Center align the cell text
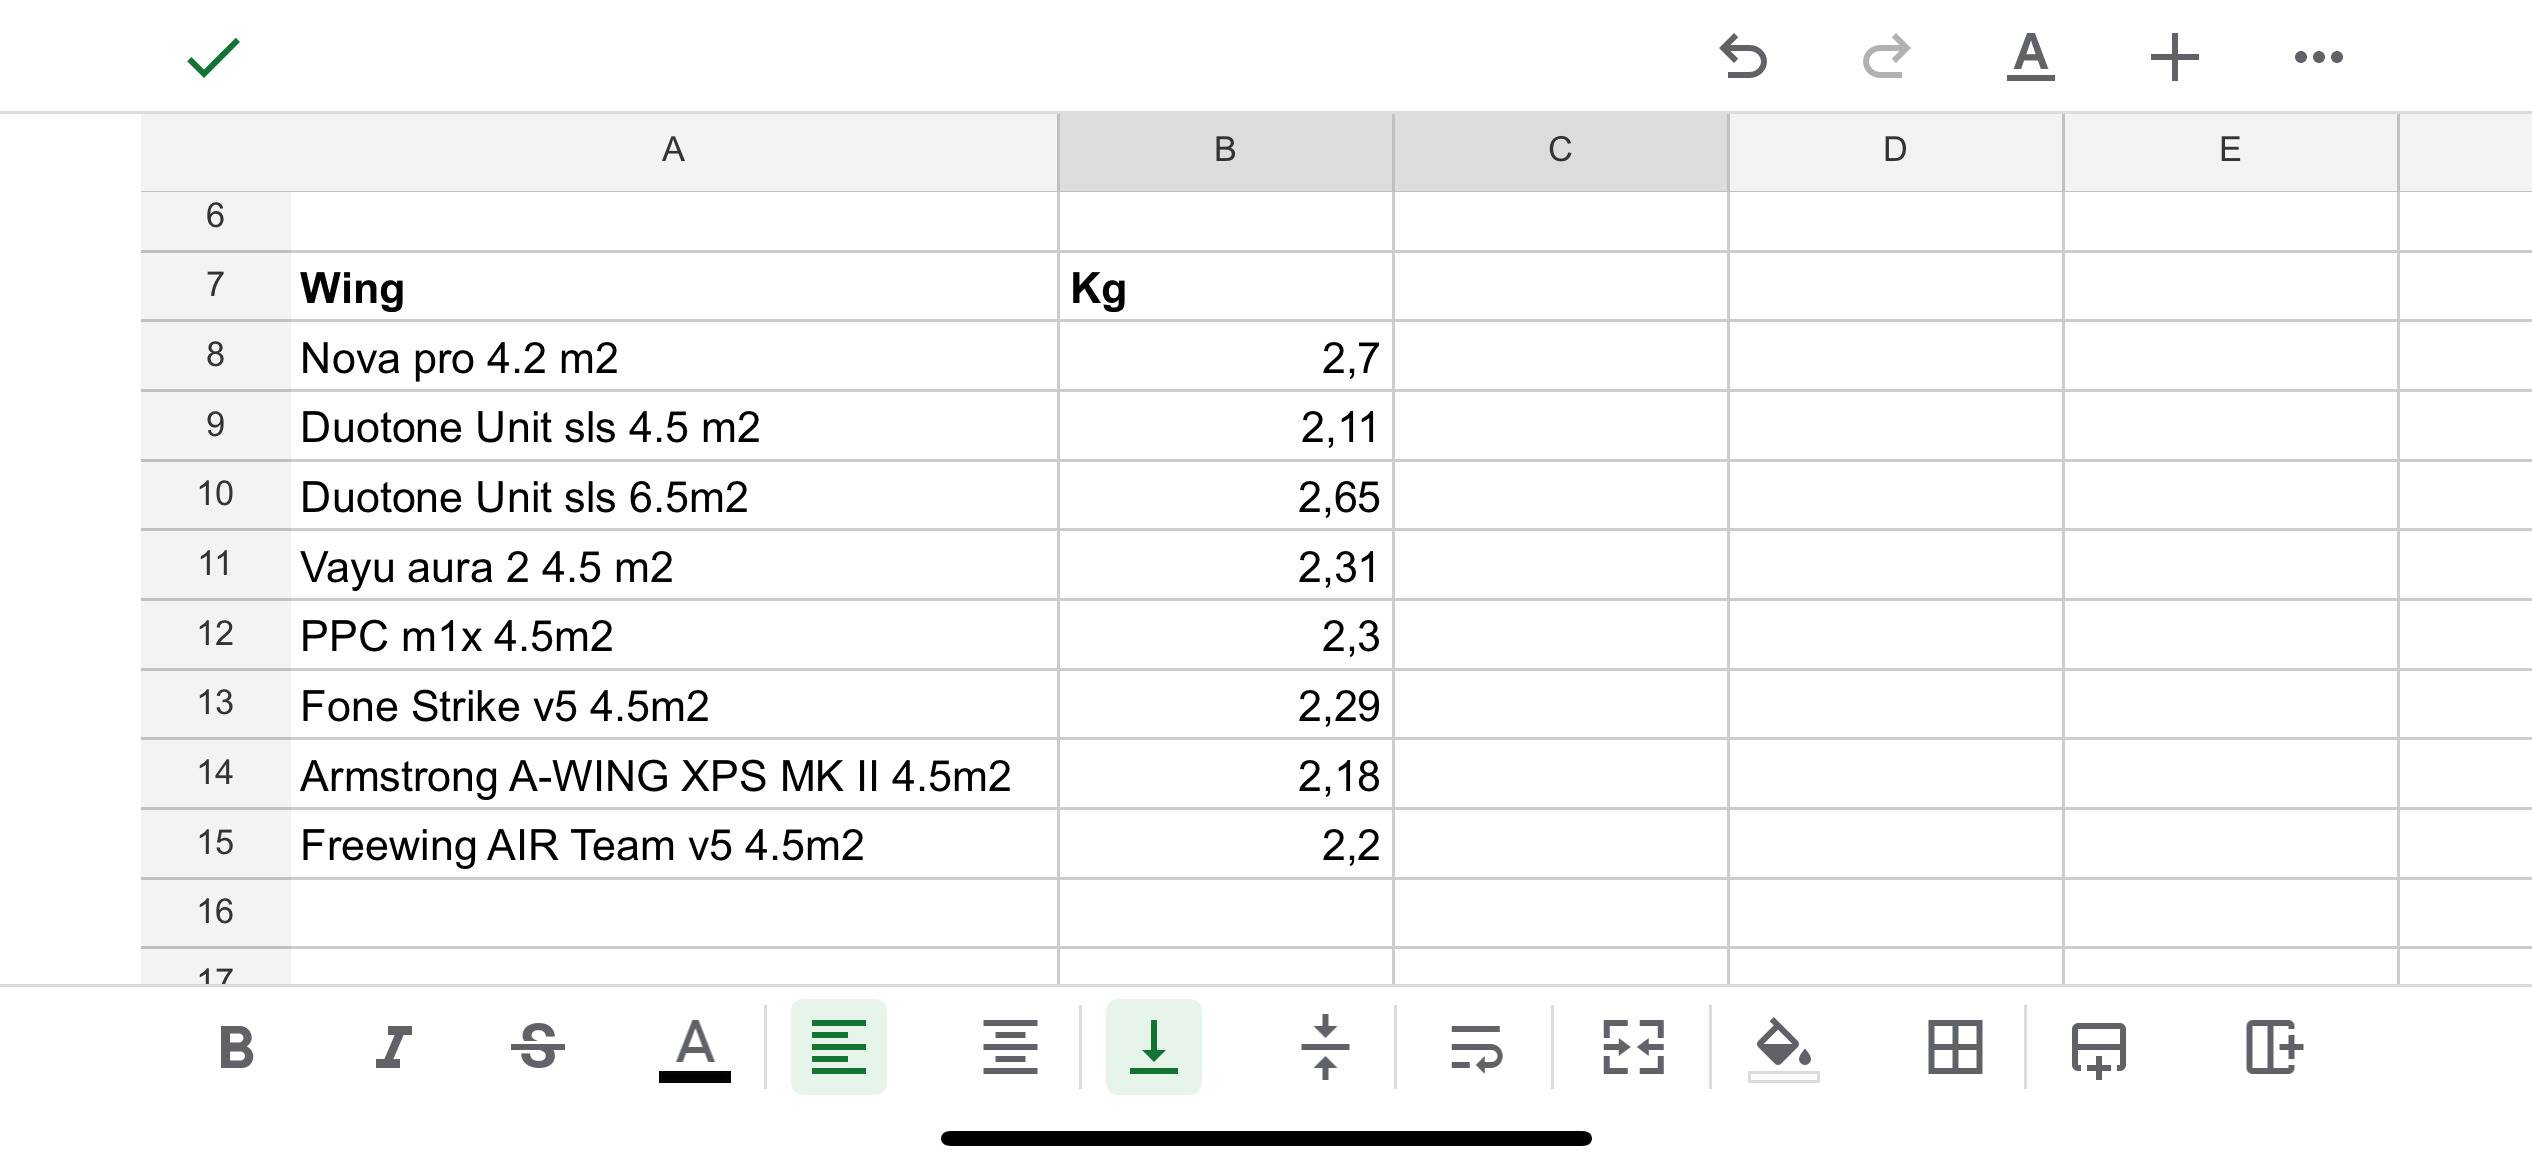This screenshot has height=1170, width=2532. pyautogui.click(x=1010, y=1048)
